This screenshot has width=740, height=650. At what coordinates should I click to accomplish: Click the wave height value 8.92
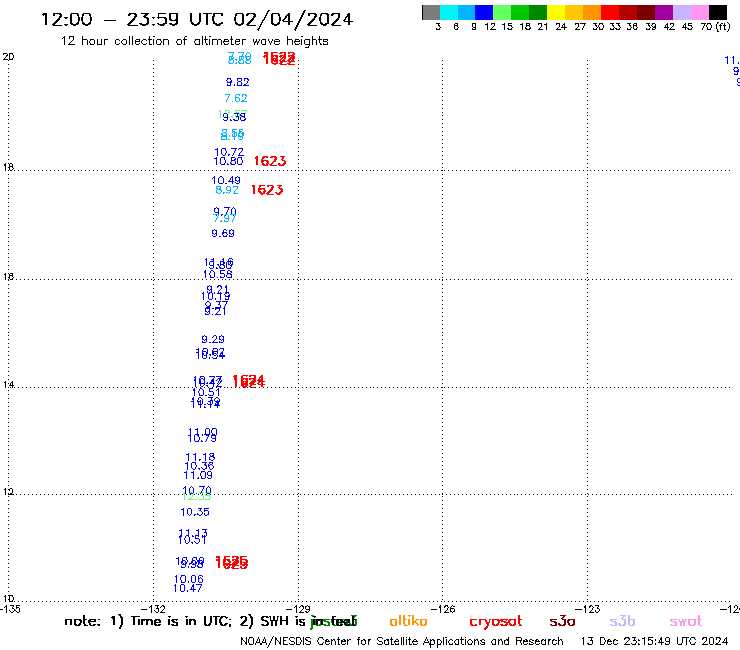tap(227, 190)
